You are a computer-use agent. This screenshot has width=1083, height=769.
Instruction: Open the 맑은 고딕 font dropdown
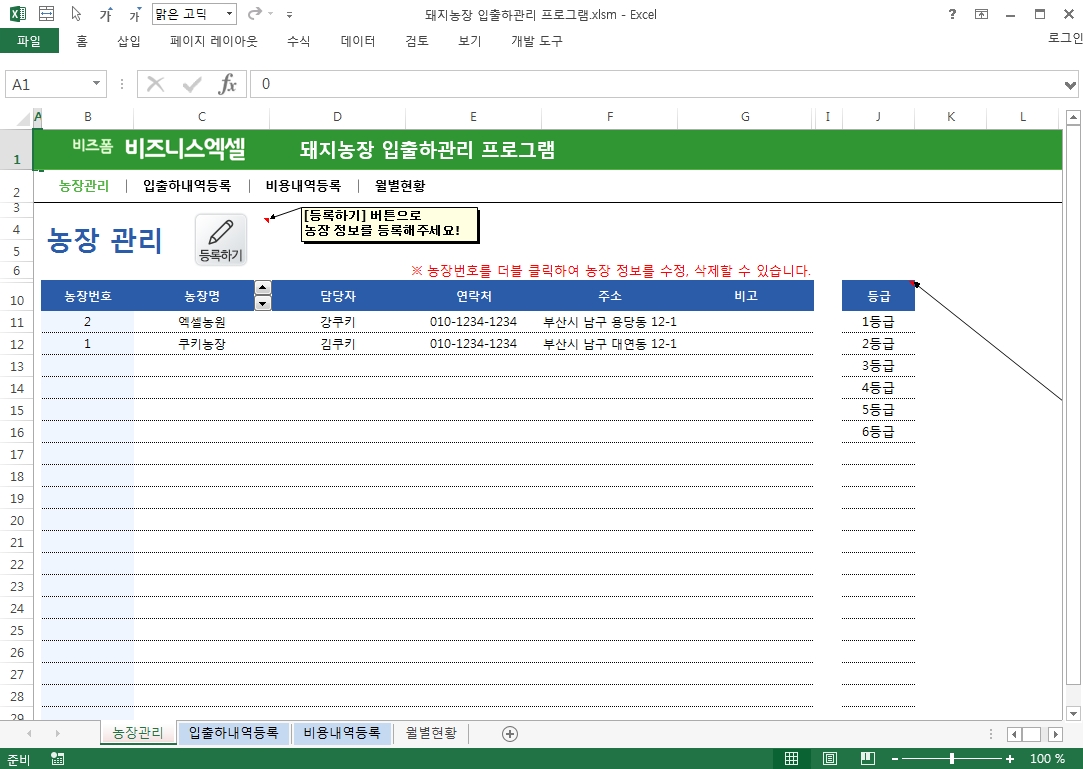coord(229,14)
